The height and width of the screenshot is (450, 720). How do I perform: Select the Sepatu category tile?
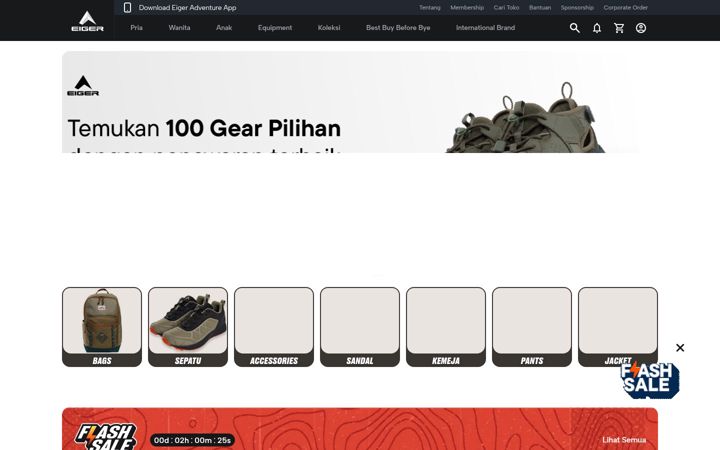188,327
